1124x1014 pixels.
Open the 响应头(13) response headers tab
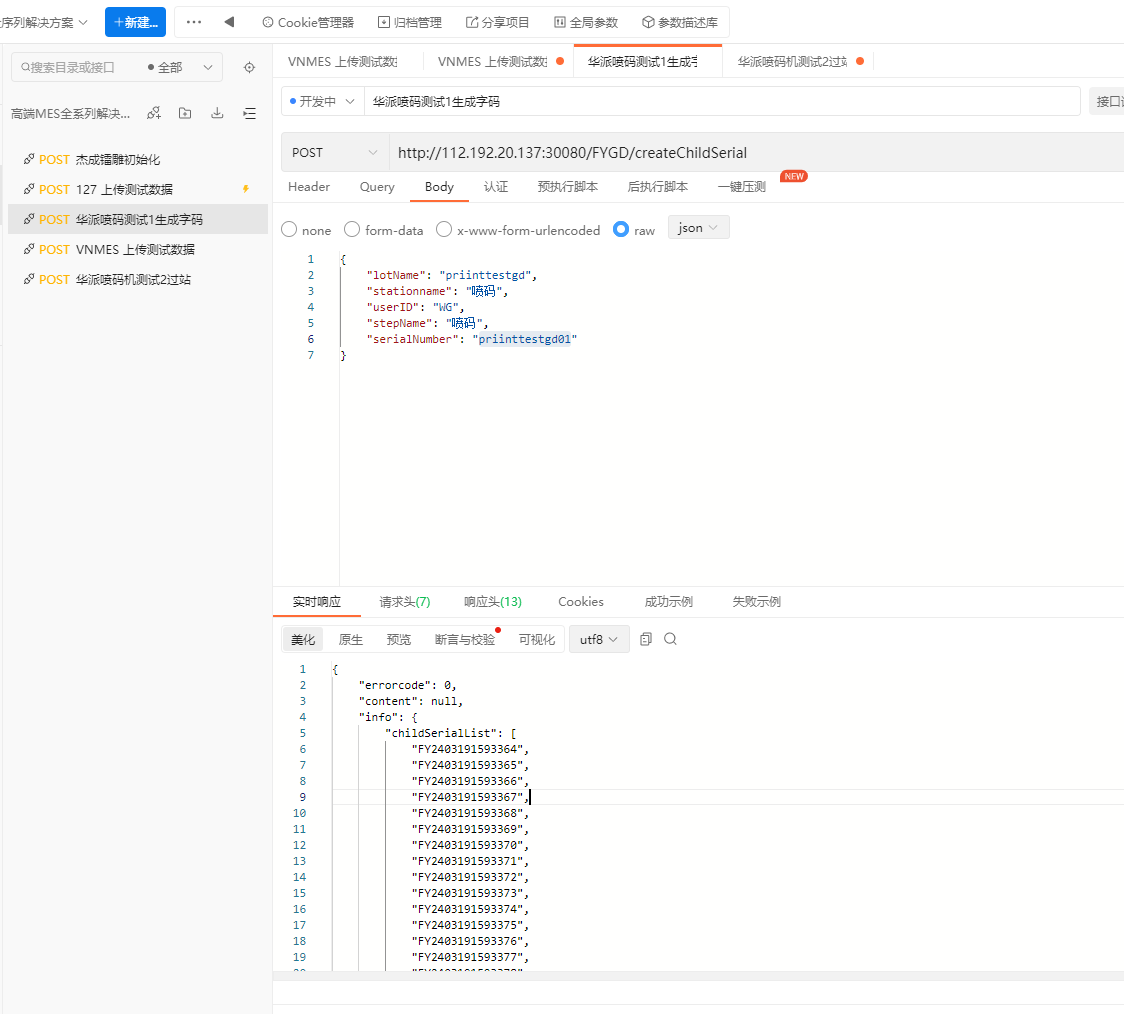(x=493, y=602)
